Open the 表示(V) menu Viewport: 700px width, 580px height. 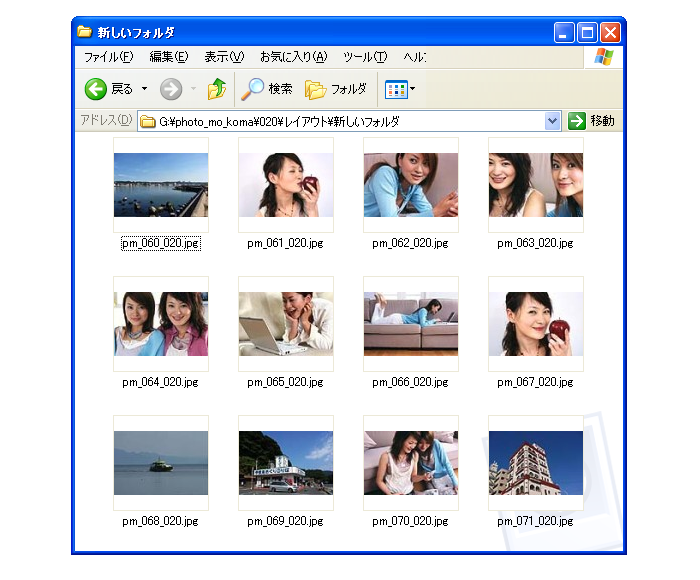pos(224,57)
